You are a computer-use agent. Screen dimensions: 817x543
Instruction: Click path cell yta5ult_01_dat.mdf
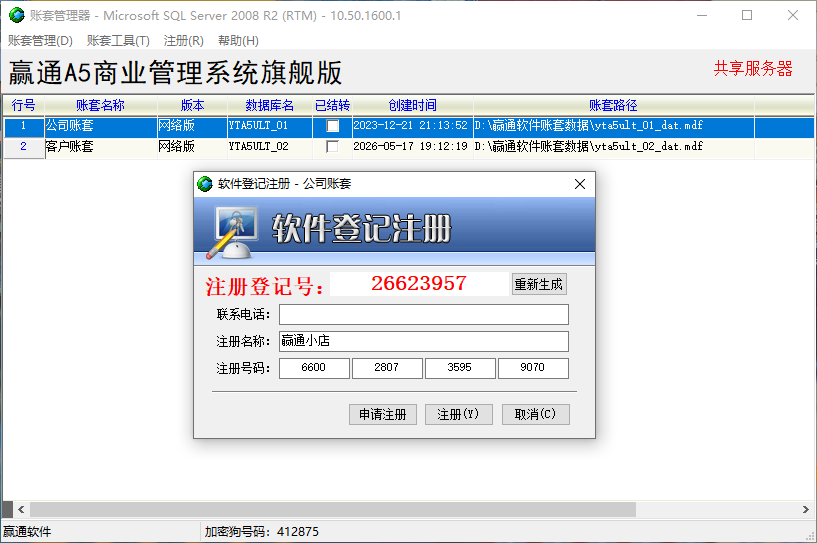point(613,126)
